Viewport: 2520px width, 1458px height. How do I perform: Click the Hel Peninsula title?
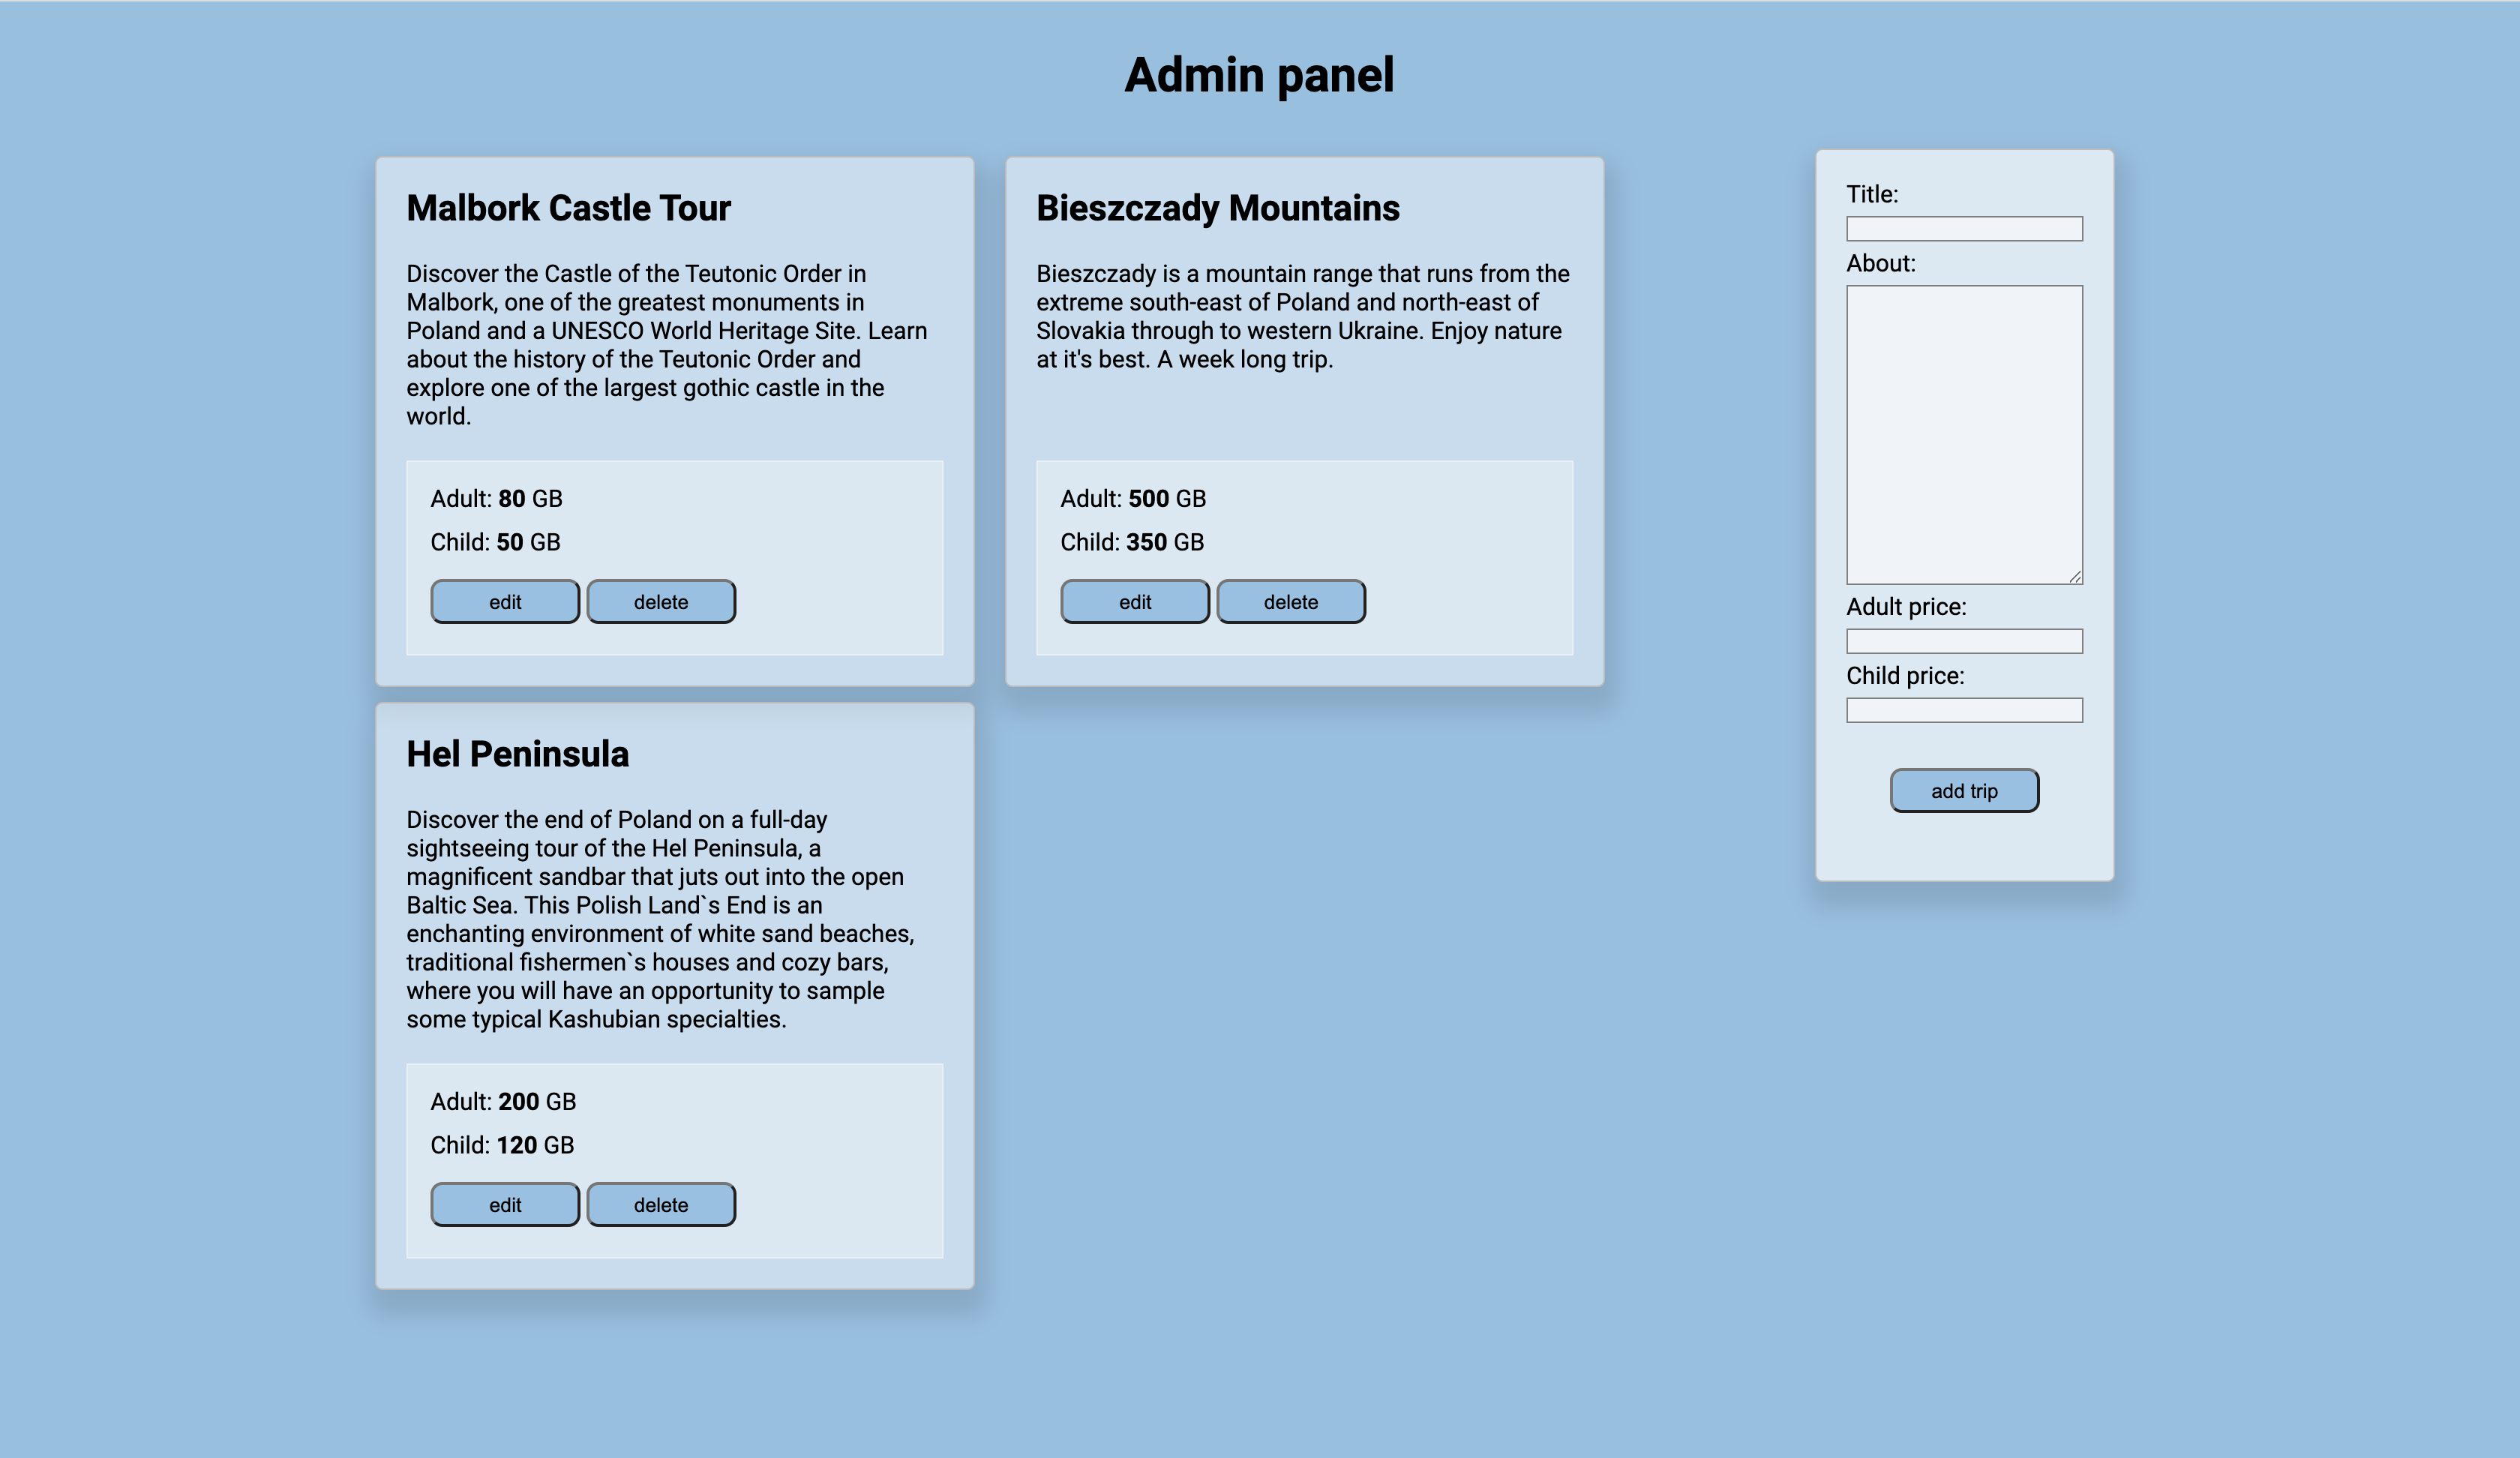pos(517,754)
